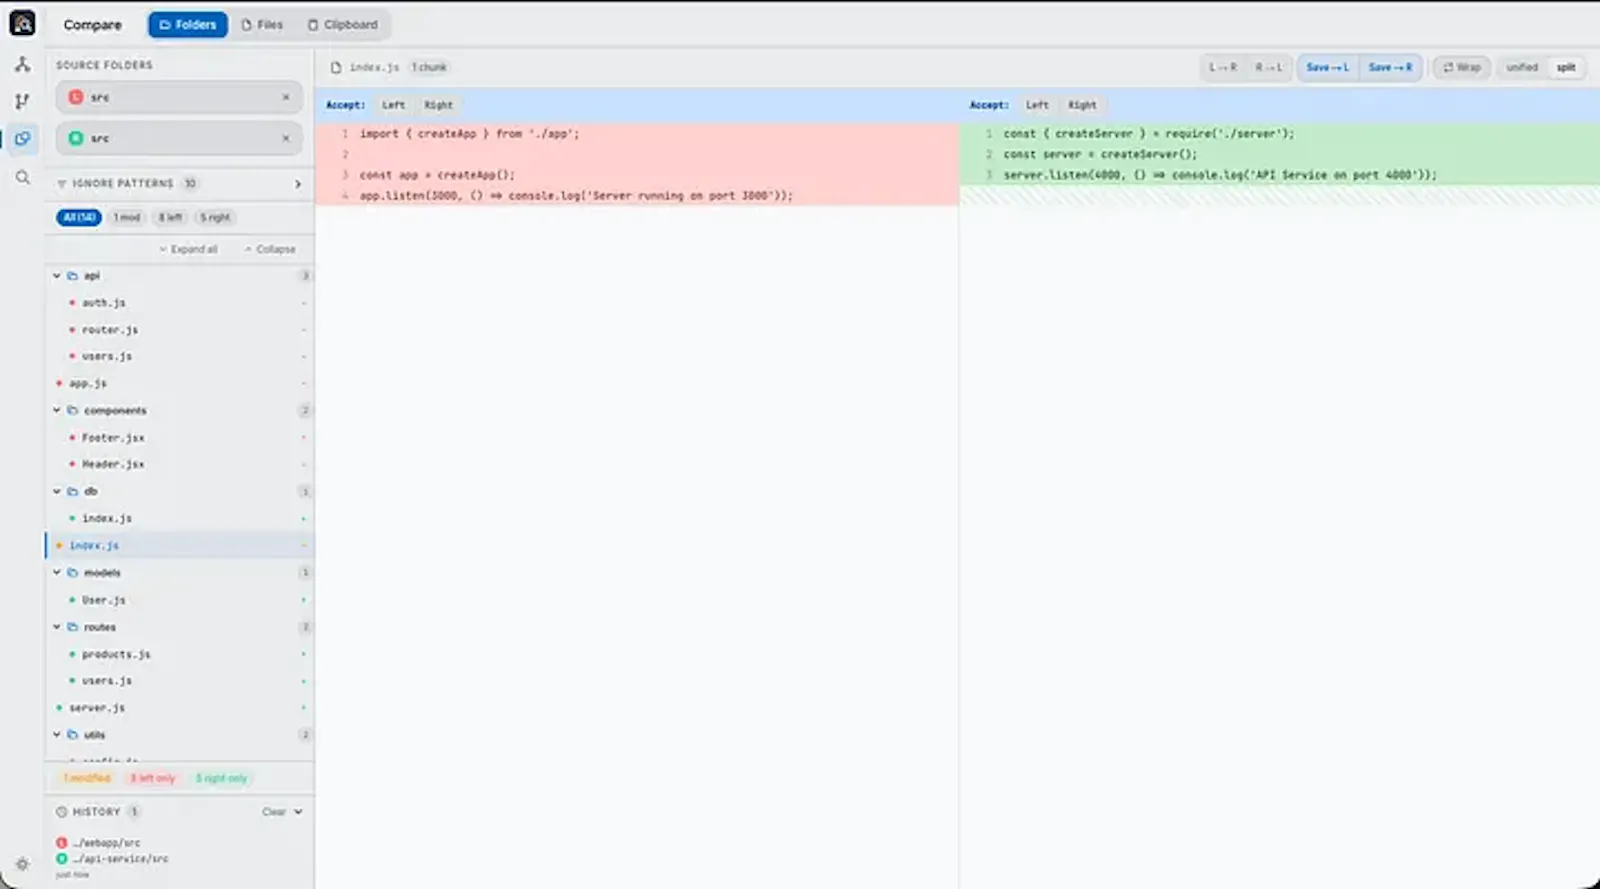
Task: Expand the Ignore Patterns section arrow
Action: 298,184
